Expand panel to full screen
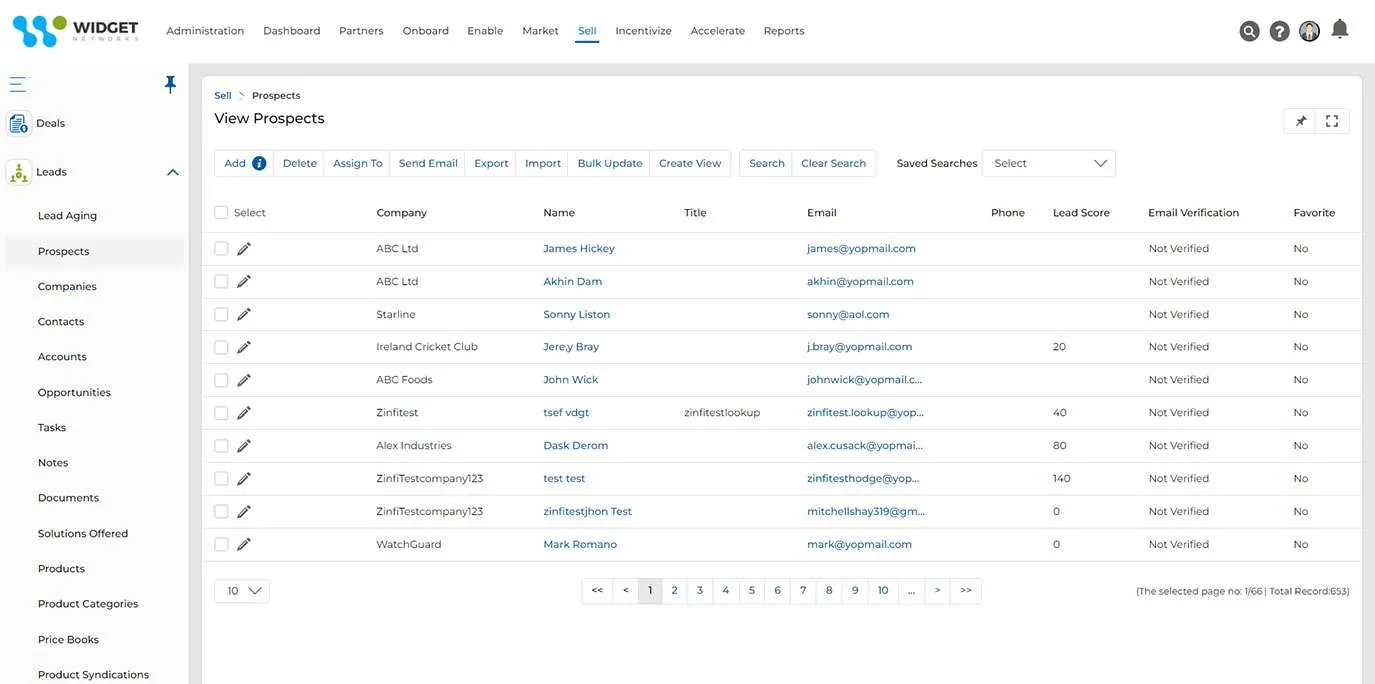 coord(1332,121)
